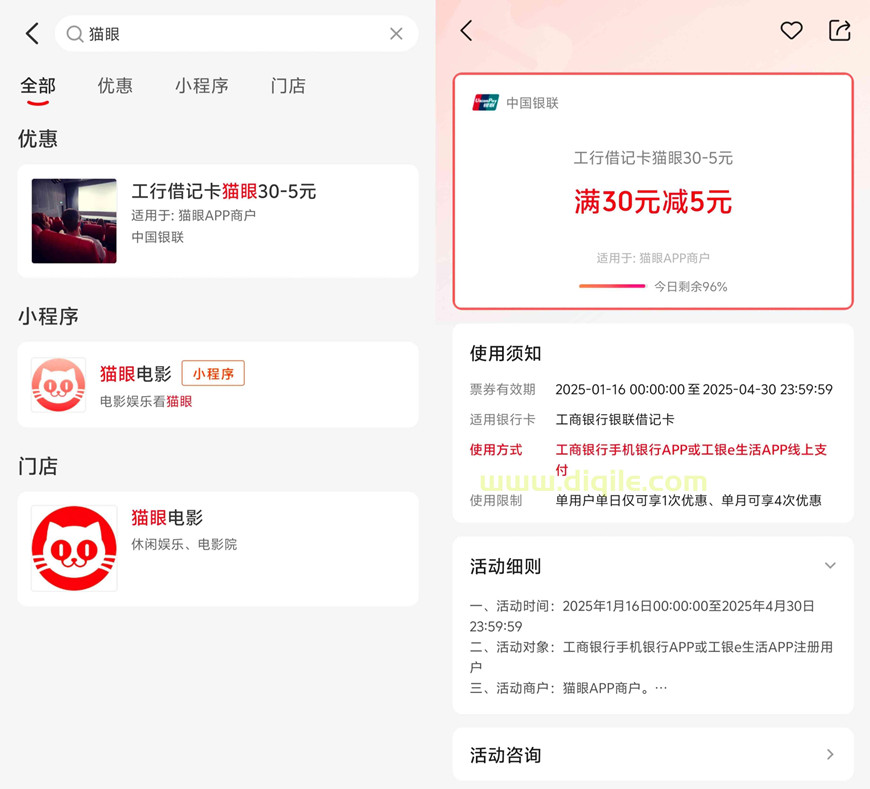
Task: Open the 门店 tab
Action: click(288, 85)
